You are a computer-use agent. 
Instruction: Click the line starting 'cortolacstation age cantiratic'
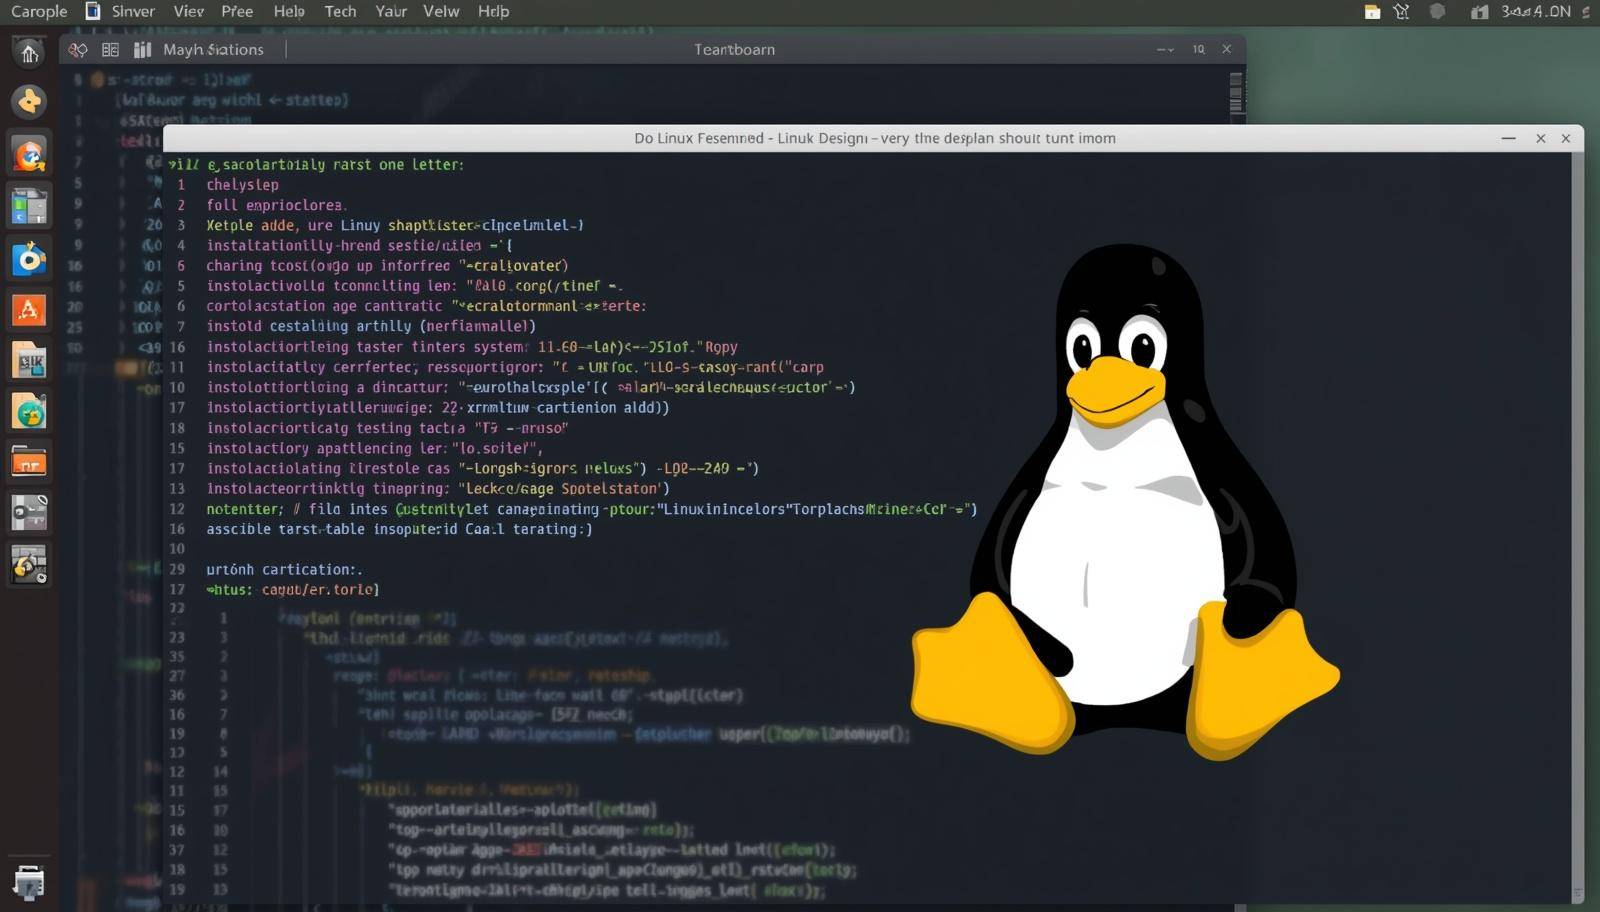pyautogui.click(x=426, y=306)
